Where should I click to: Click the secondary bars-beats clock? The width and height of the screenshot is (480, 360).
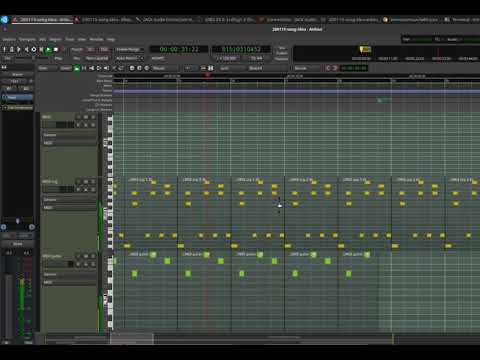[x=241, y=49]
